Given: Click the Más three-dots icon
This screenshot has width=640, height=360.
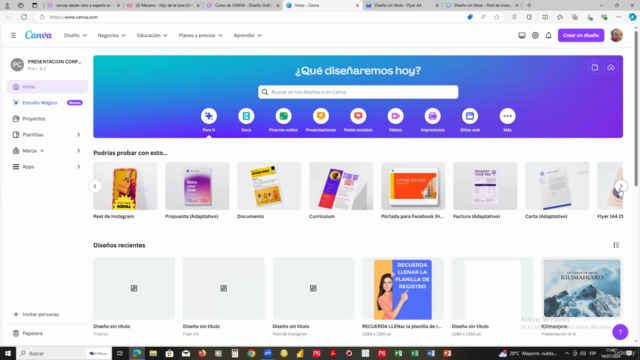Looking at the screenshot, I should 507,116.
